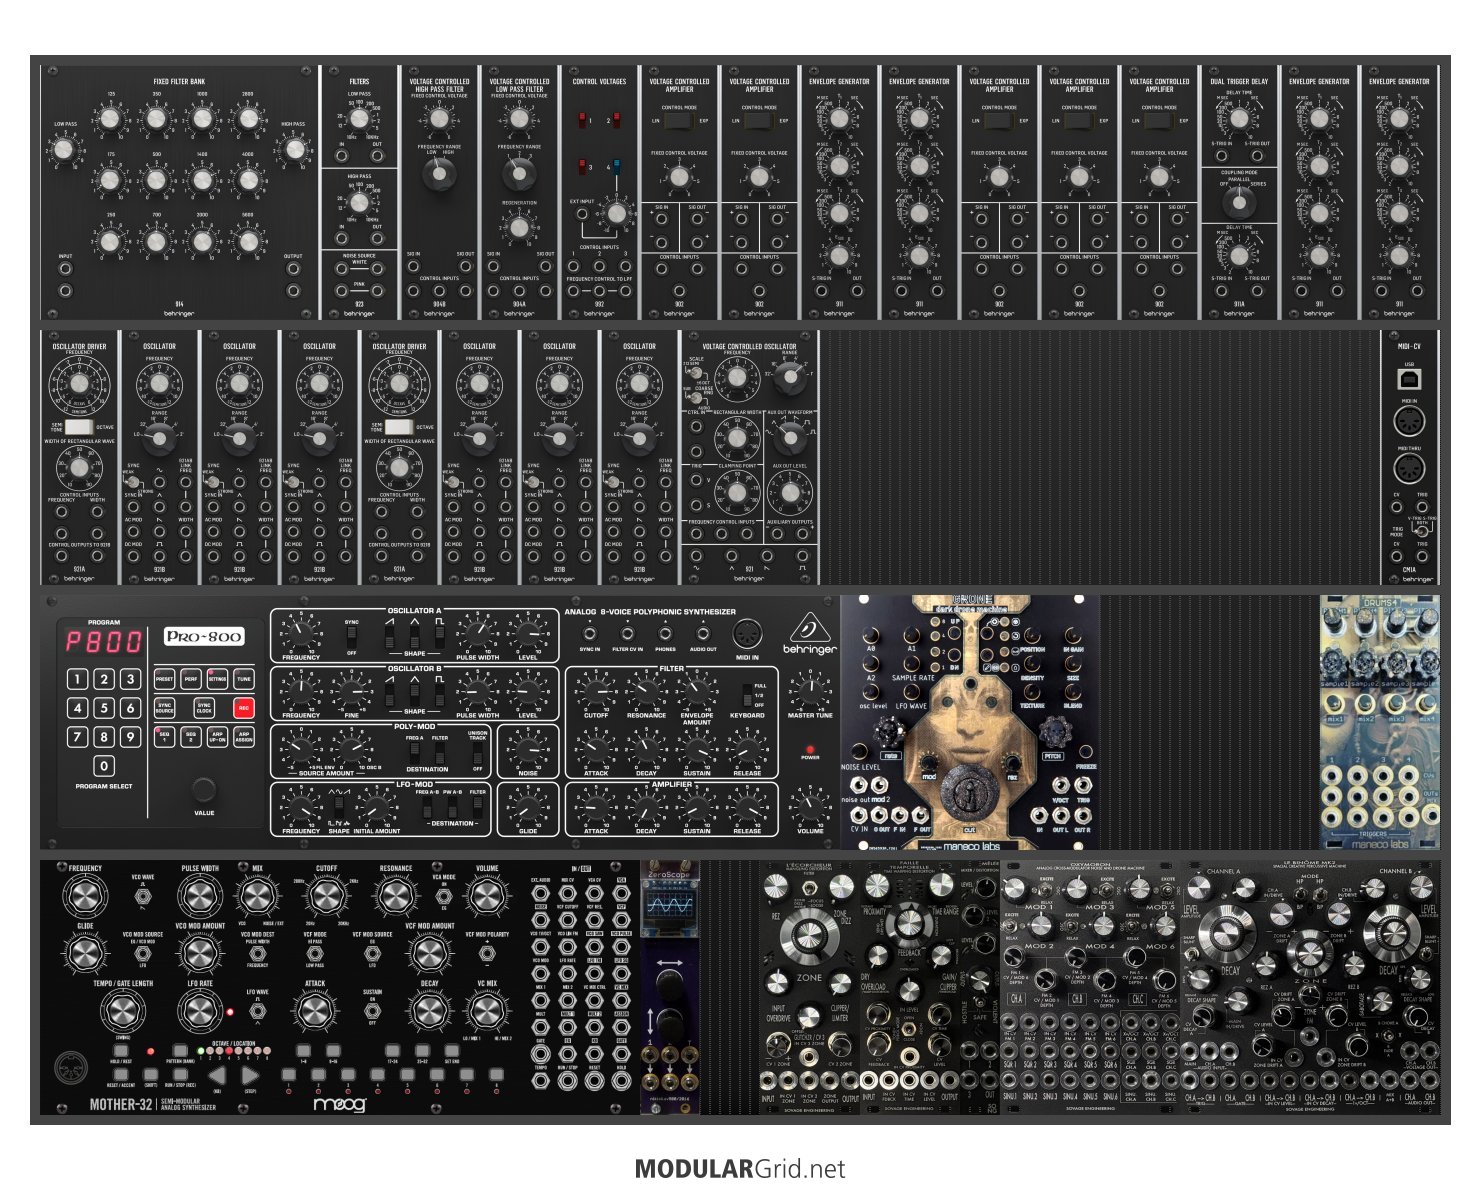The width and height of the screenshot is (1481, 1190).
Task: Click Mother-32 TEMPO patch jack
Action: (540, 1080)
